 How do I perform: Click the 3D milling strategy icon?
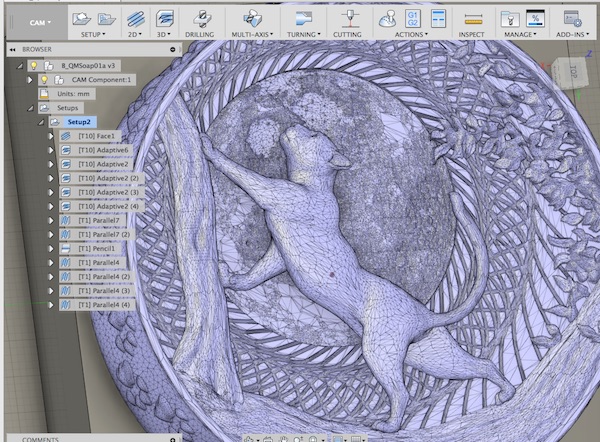[165, 18]
